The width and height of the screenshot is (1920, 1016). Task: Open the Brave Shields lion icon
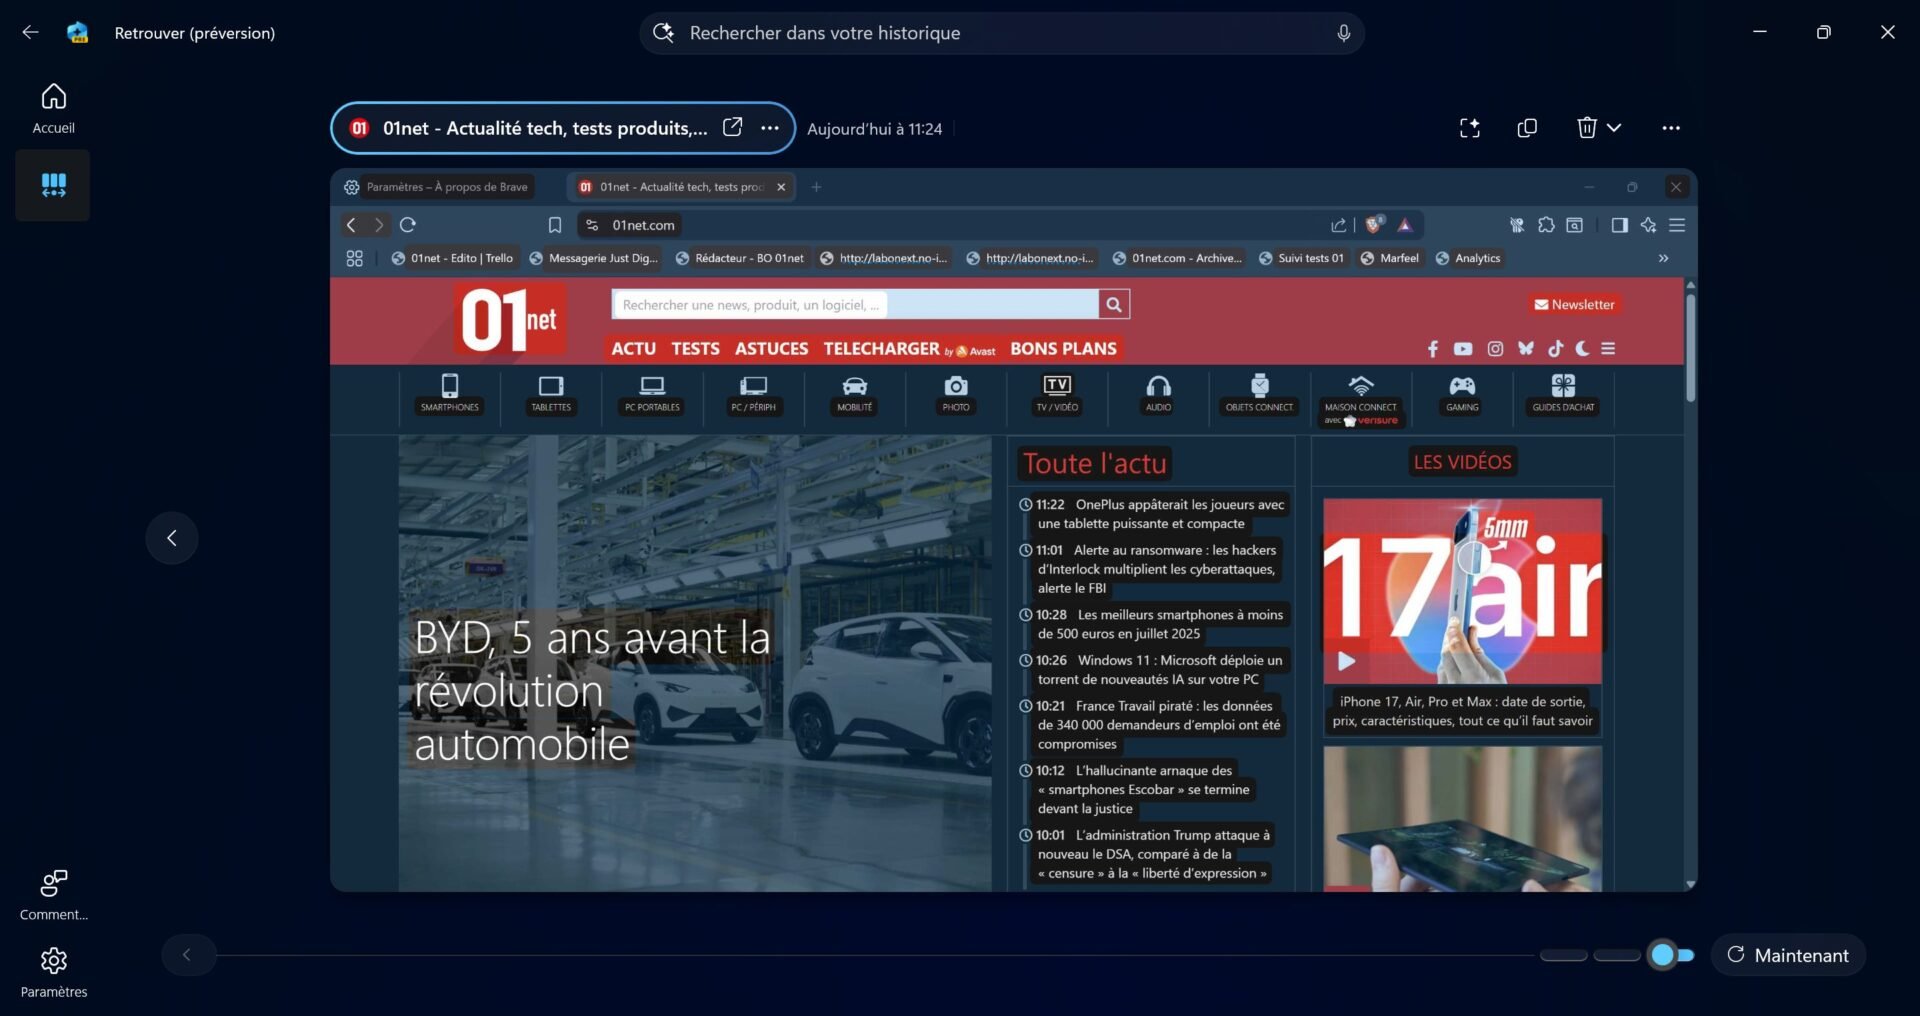click(x=1375, y=225)
